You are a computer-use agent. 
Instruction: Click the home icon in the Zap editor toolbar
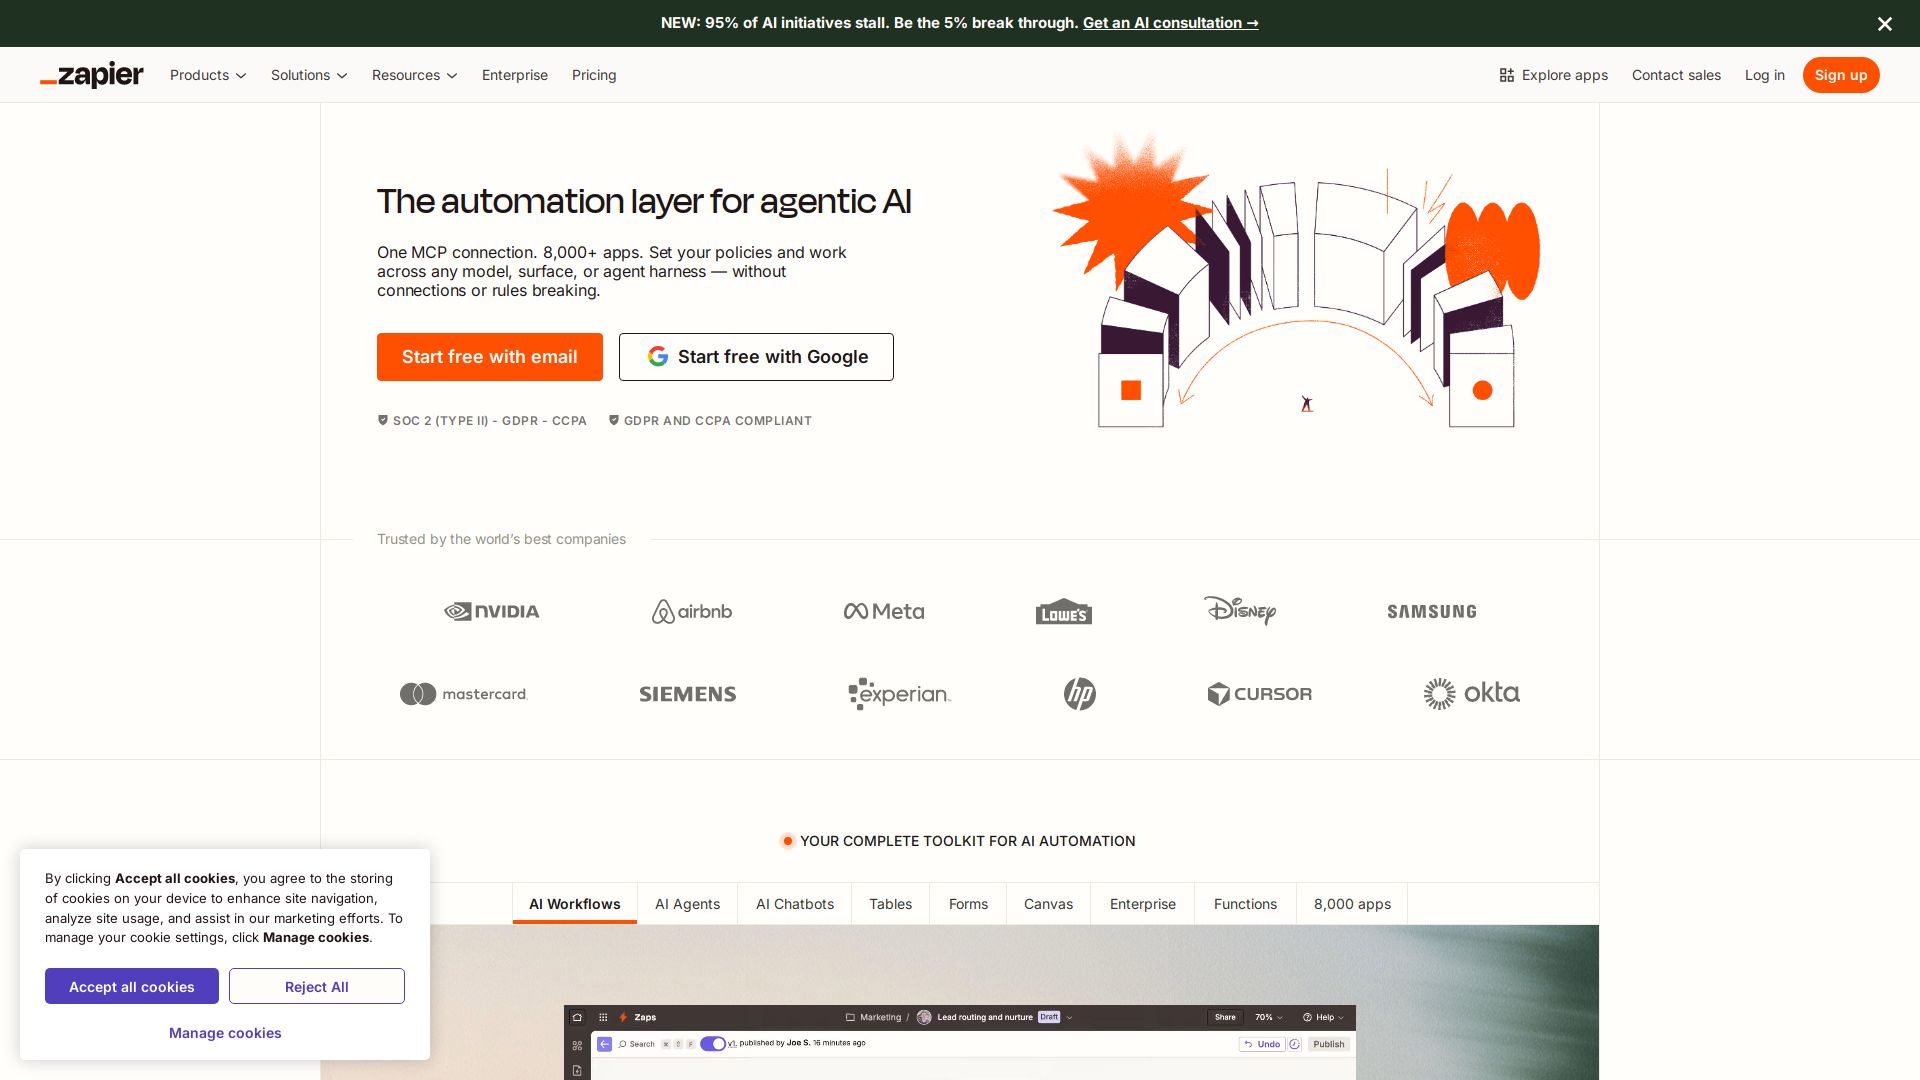pos(579,1016)
